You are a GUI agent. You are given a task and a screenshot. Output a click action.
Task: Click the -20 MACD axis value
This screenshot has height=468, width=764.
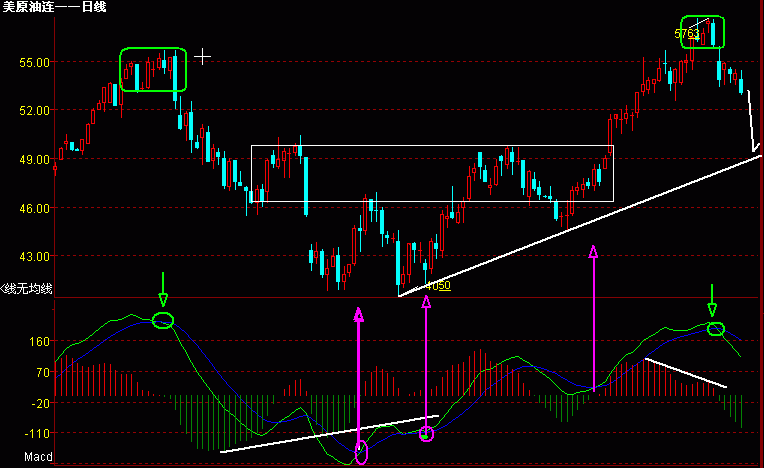41,403
